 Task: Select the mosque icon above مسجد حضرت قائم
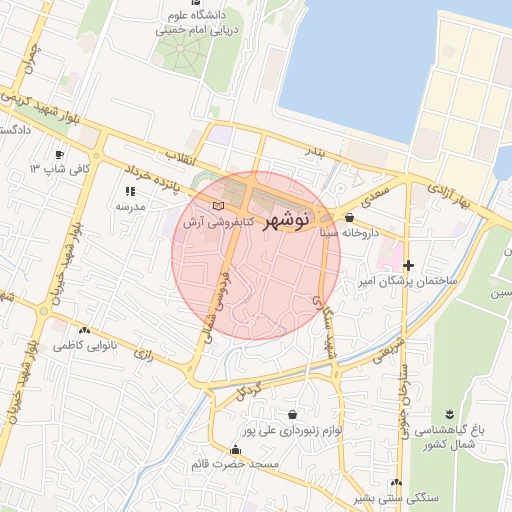[235, 449]
